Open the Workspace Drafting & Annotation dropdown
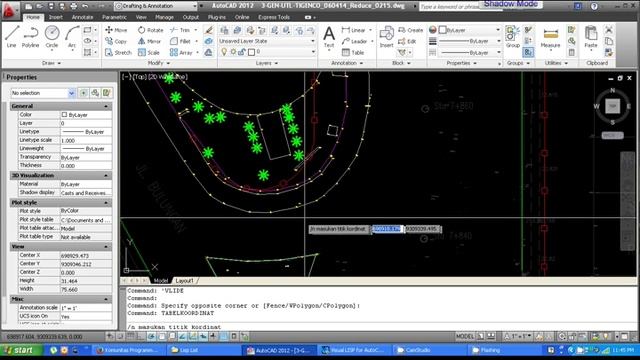The height and width of the screenshot is (360, 640). tap(156, 6)
